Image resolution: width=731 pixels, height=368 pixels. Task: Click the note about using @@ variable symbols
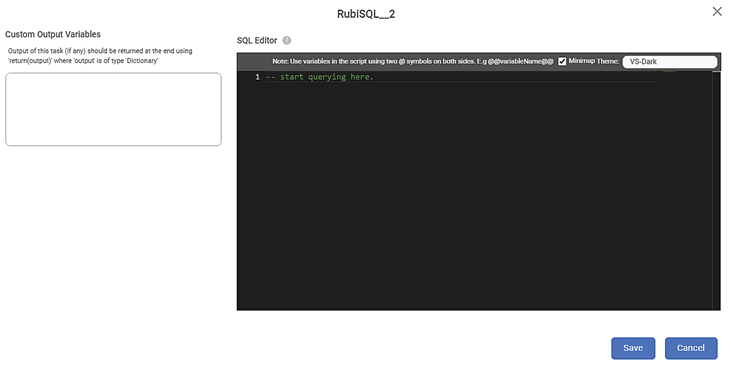pyautogui.click(x=413, y=62)
